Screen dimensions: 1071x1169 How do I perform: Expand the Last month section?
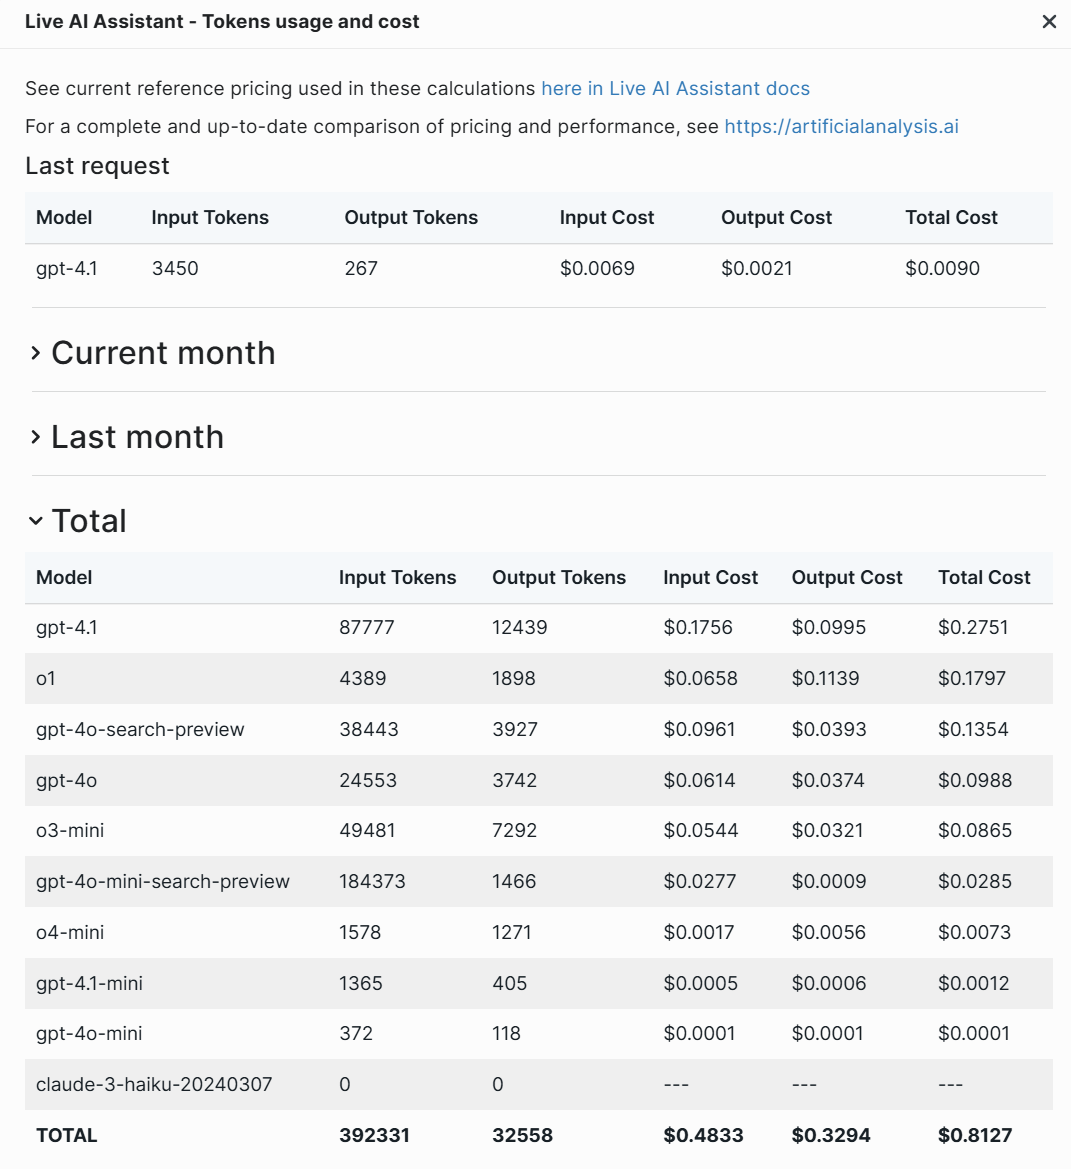[x=137, y=437]
